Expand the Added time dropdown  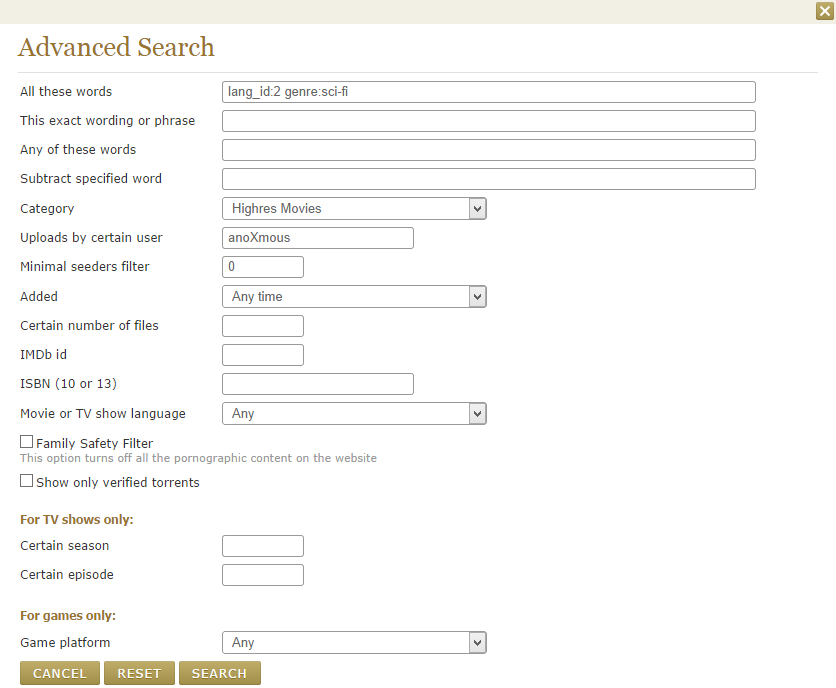354,297
